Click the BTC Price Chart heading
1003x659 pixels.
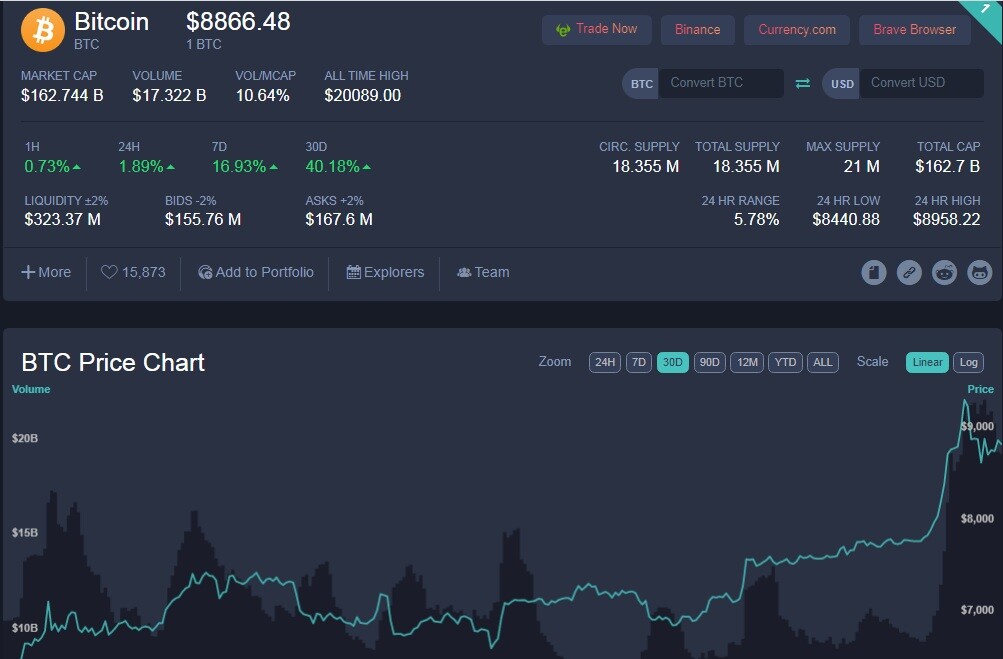click(x=113, y=362)
